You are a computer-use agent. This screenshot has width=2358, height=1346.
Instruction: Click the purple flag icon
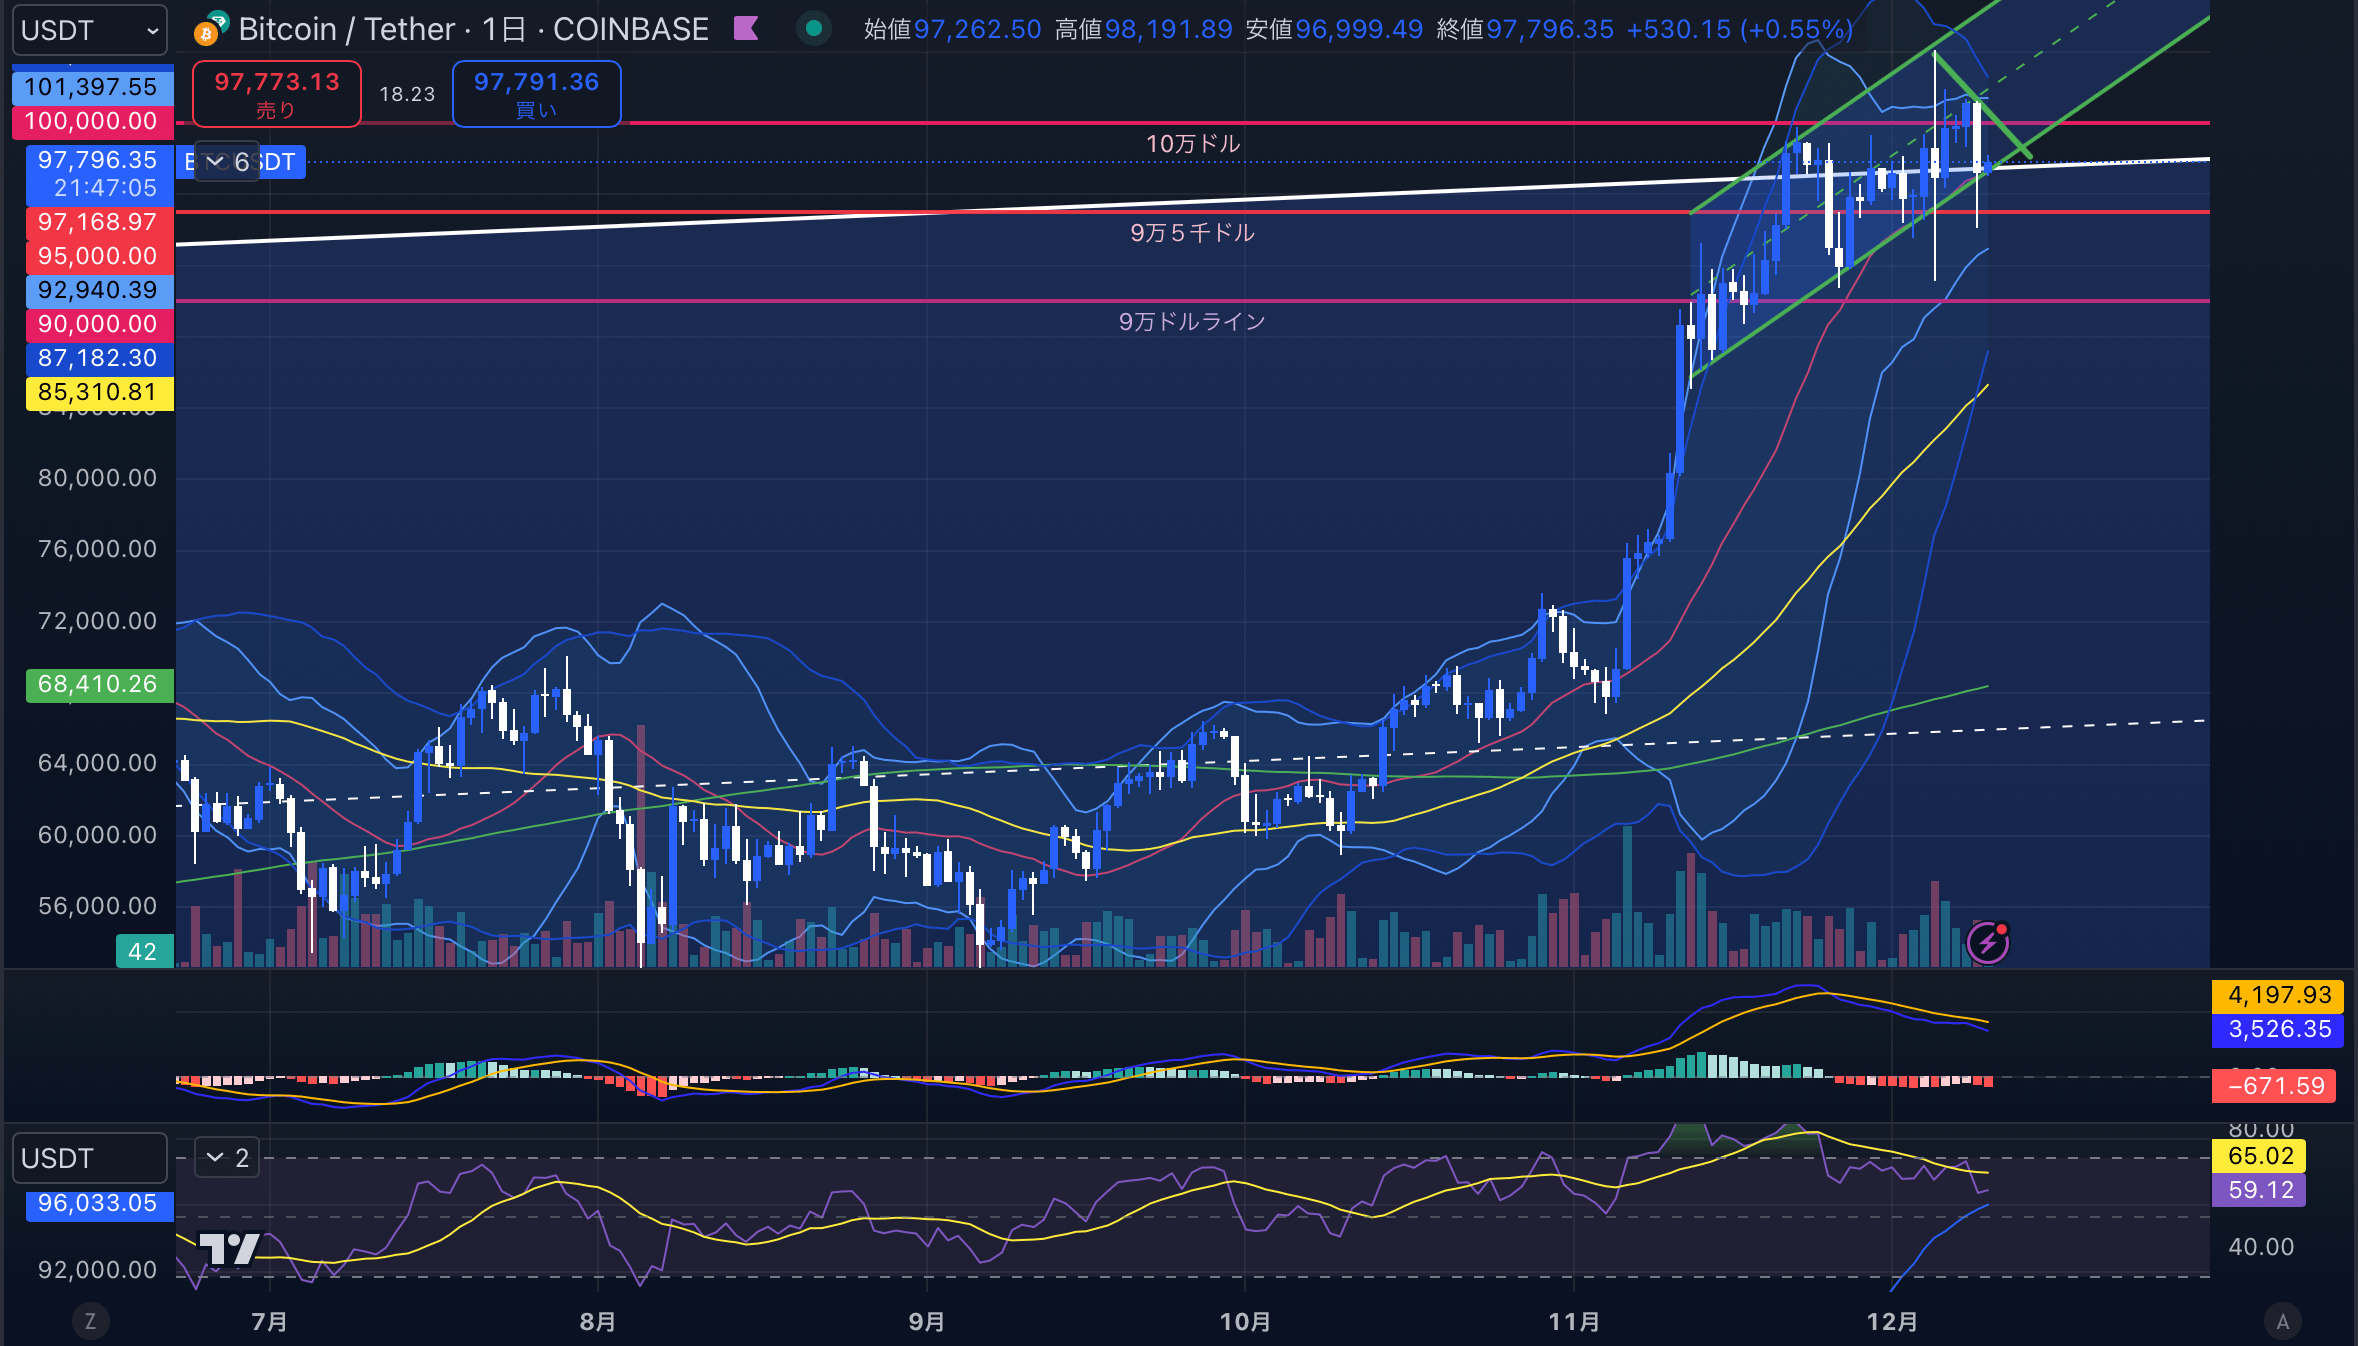click(x=745, y=28)
